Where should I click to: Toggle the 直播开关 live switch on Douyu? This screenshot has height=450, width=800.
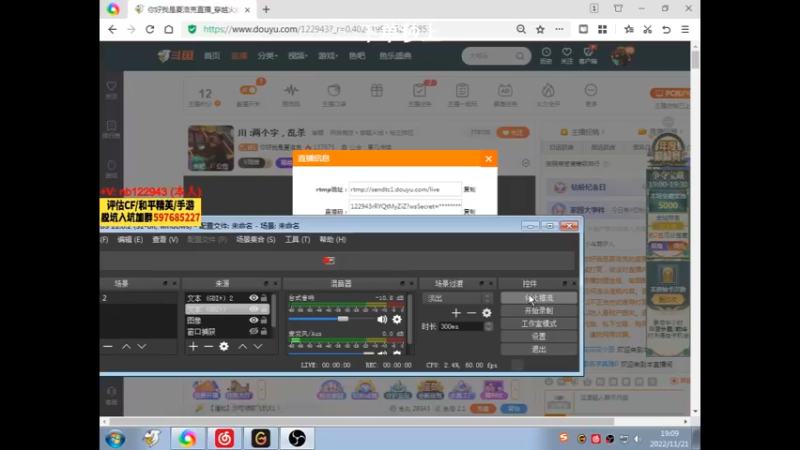[248, 90]
